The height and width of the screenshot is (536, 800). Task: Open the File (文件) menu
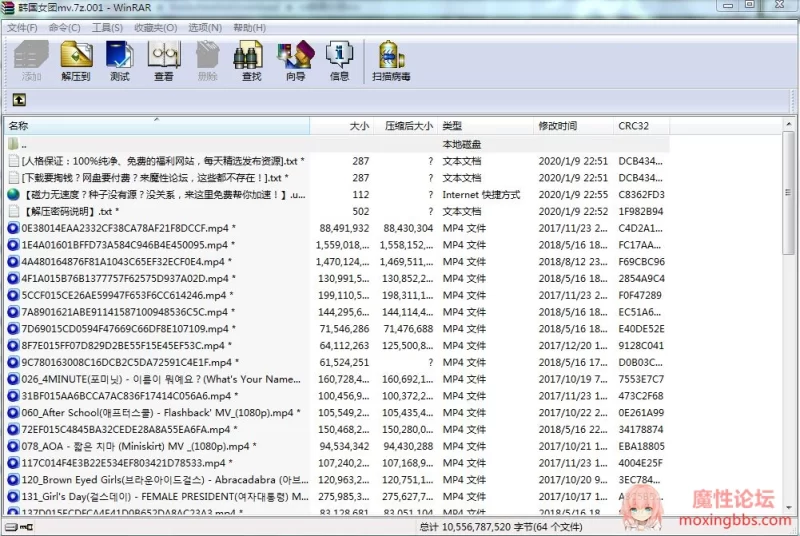coord(22,28)
